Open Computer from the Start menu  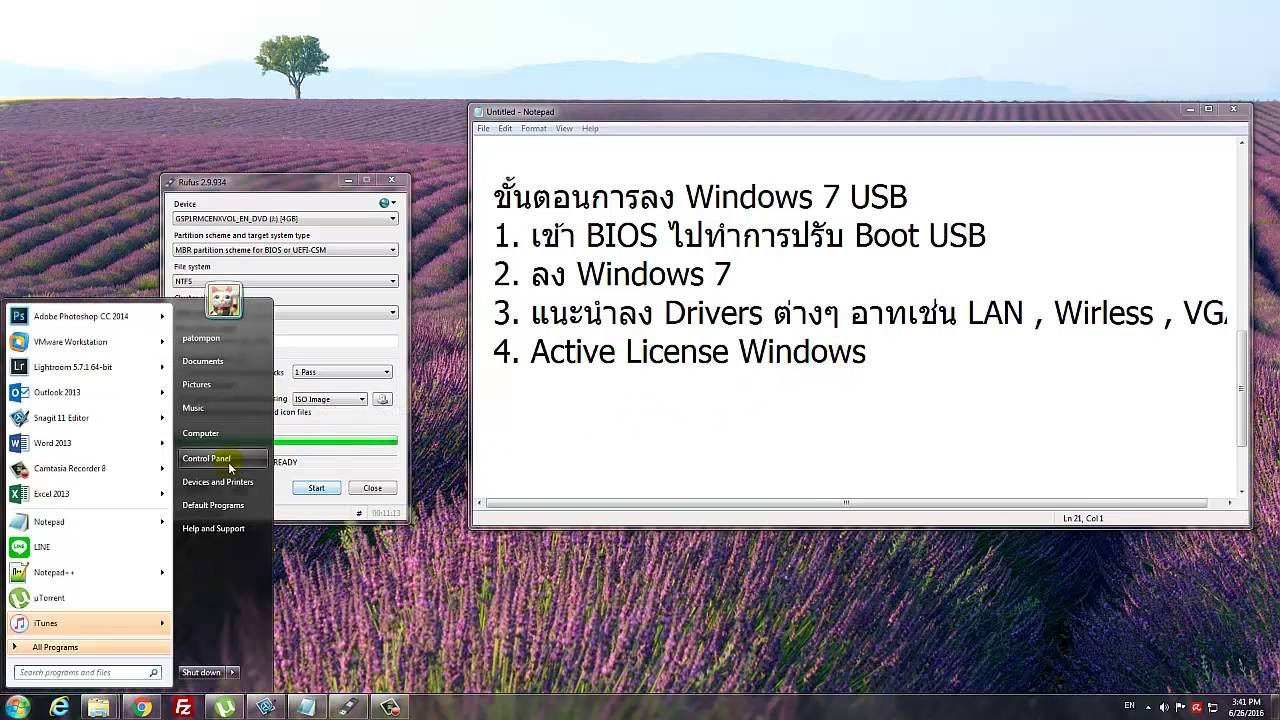pos(201,433)
